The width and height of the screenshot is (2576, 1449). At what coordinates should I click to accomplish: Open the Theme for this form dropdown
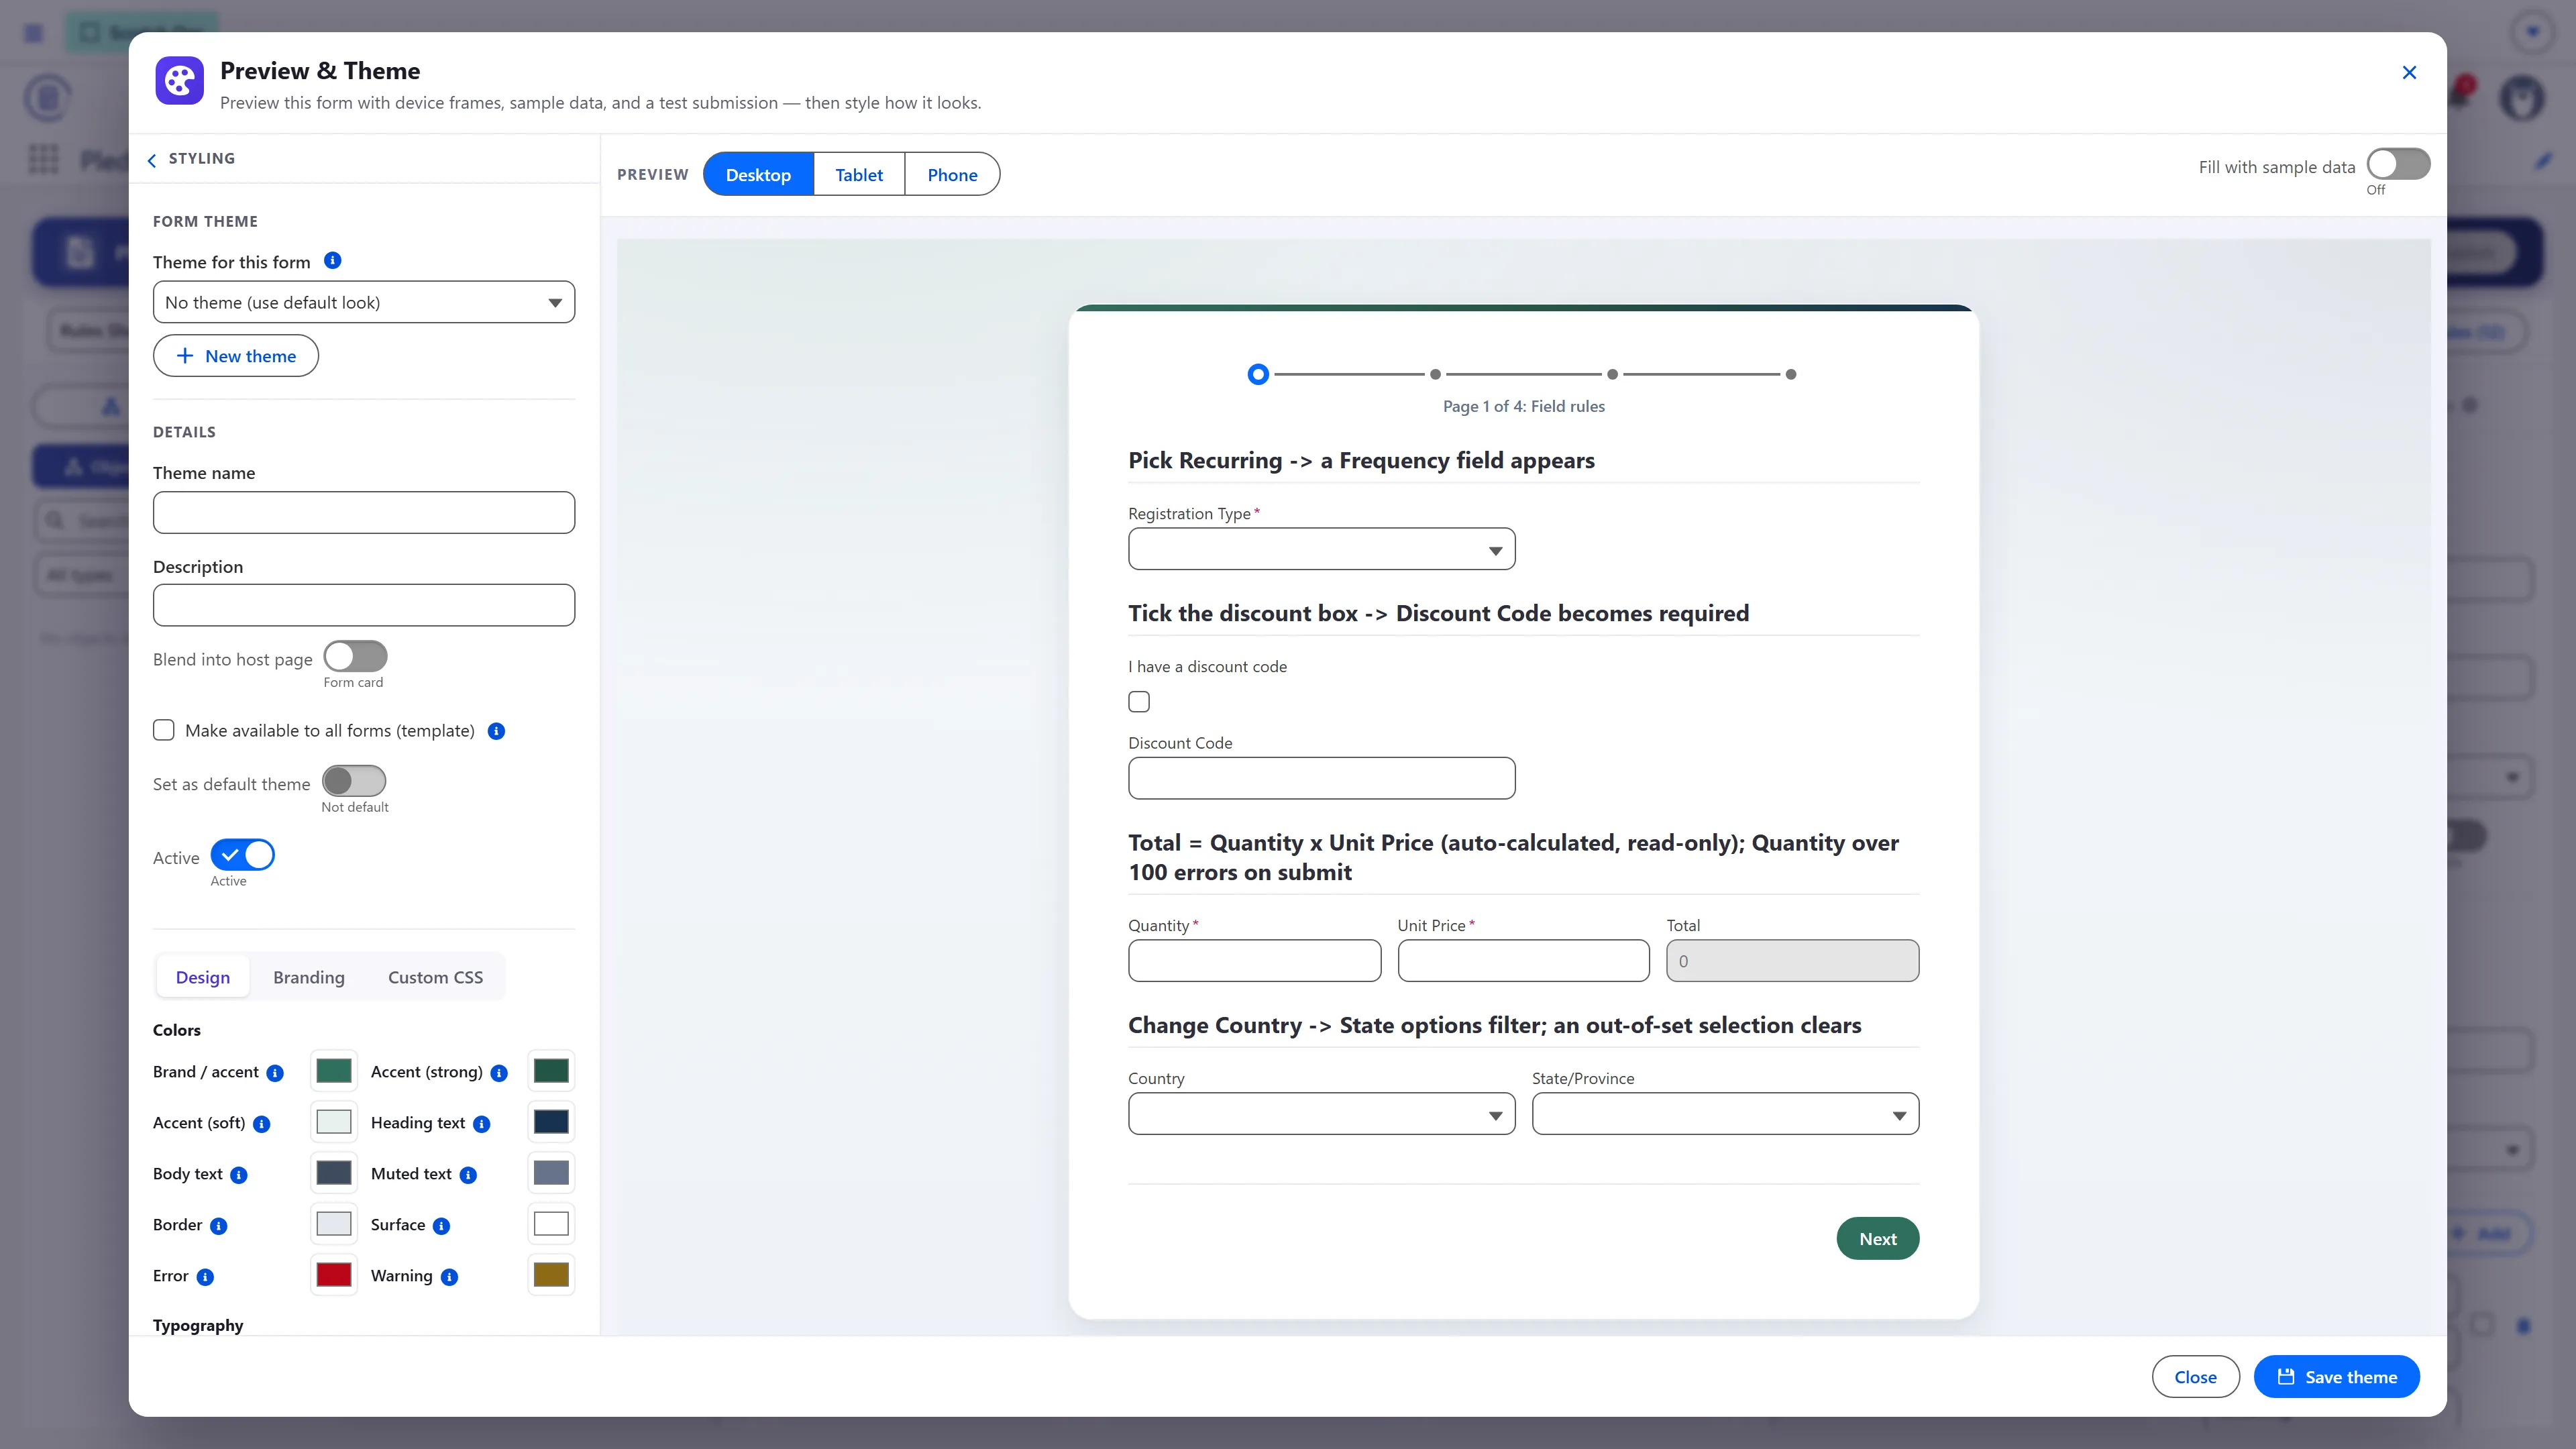[x=364, y=302]
